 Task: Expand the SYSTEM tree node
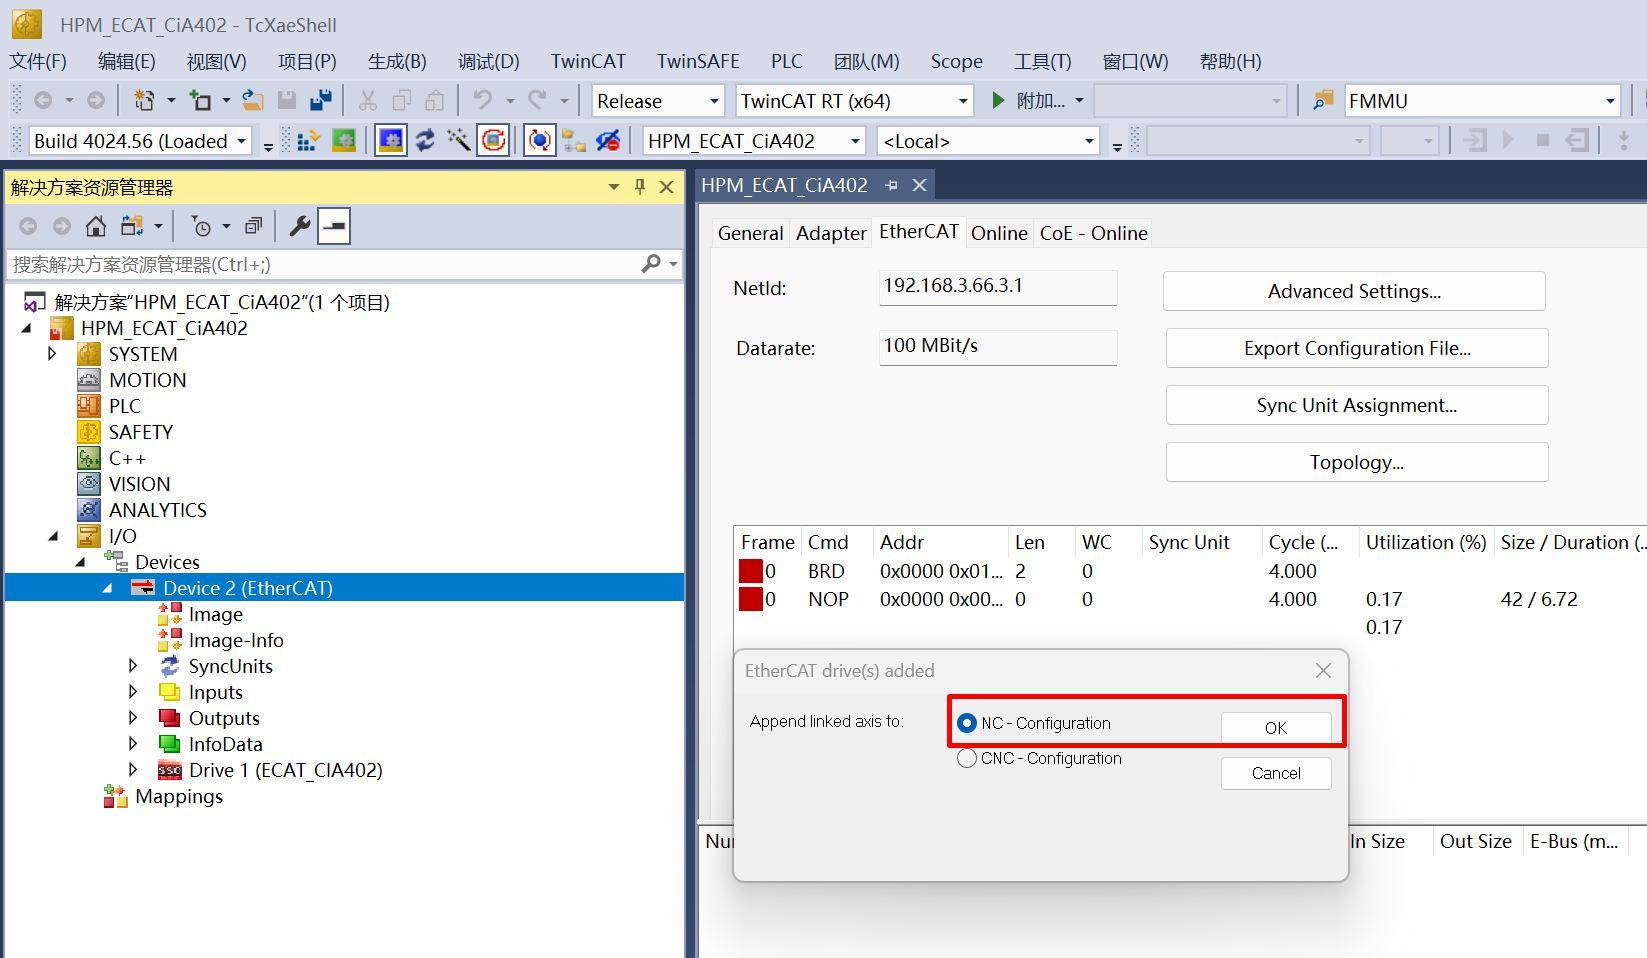pyautogui.click(x=52, y=353)
